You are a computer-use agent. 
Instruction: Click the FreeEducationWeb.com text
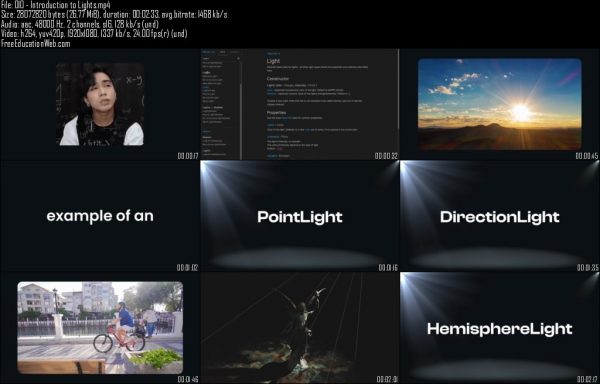36,44
